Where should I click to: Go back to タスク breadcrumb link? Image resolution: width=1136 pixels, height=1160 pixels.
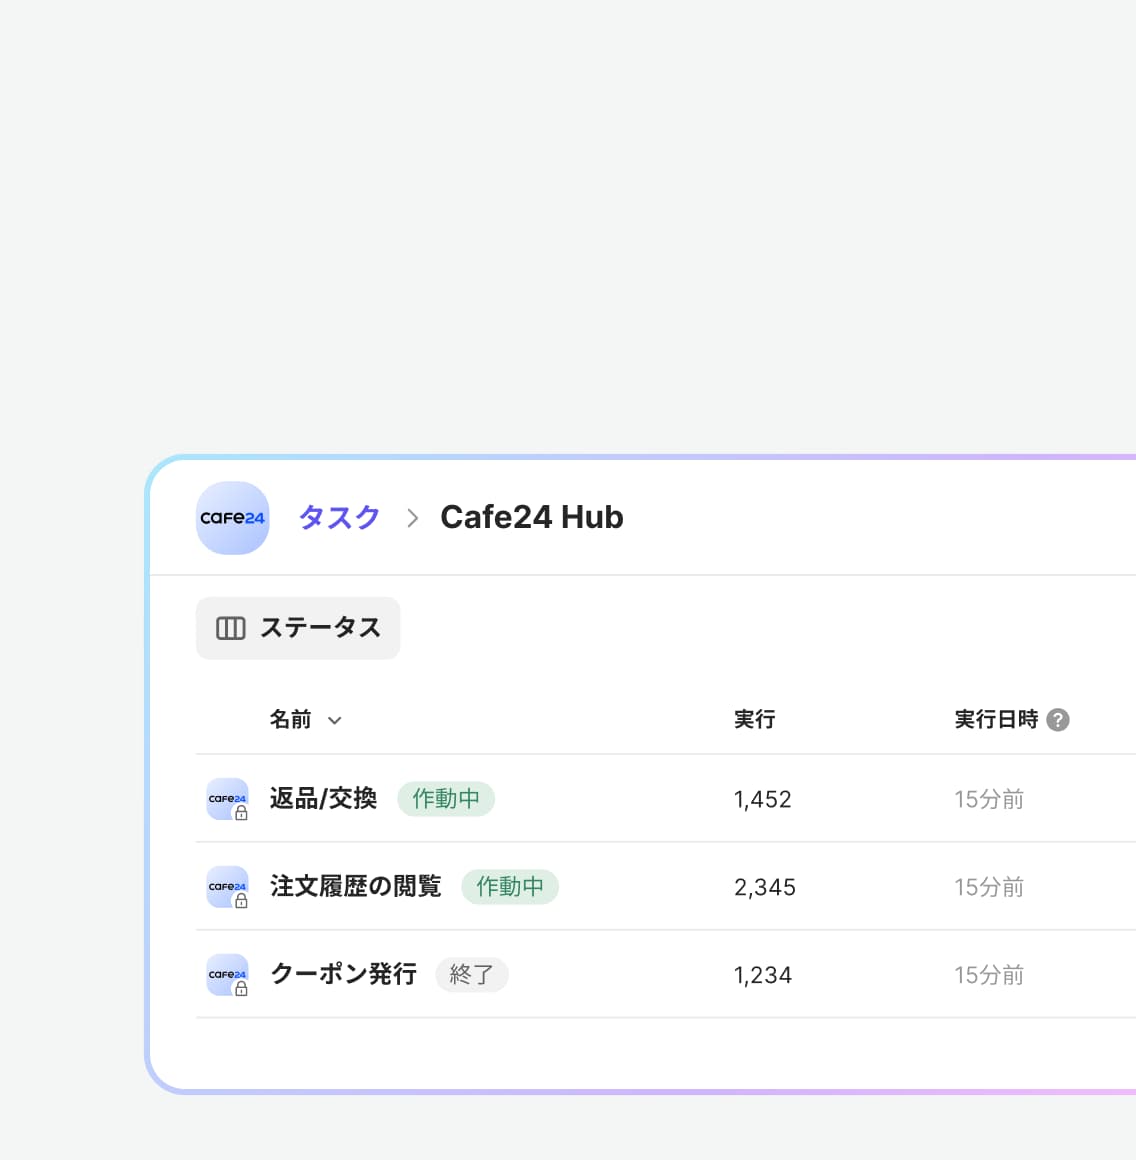pos(339,518)
